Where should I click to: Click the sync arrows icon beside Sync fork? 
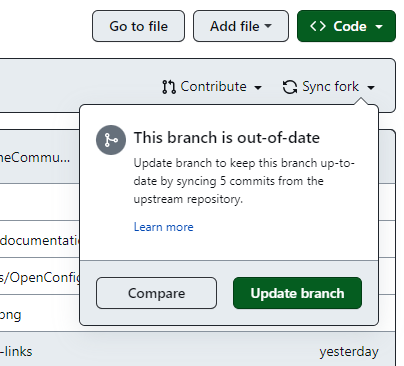[290, 87]
